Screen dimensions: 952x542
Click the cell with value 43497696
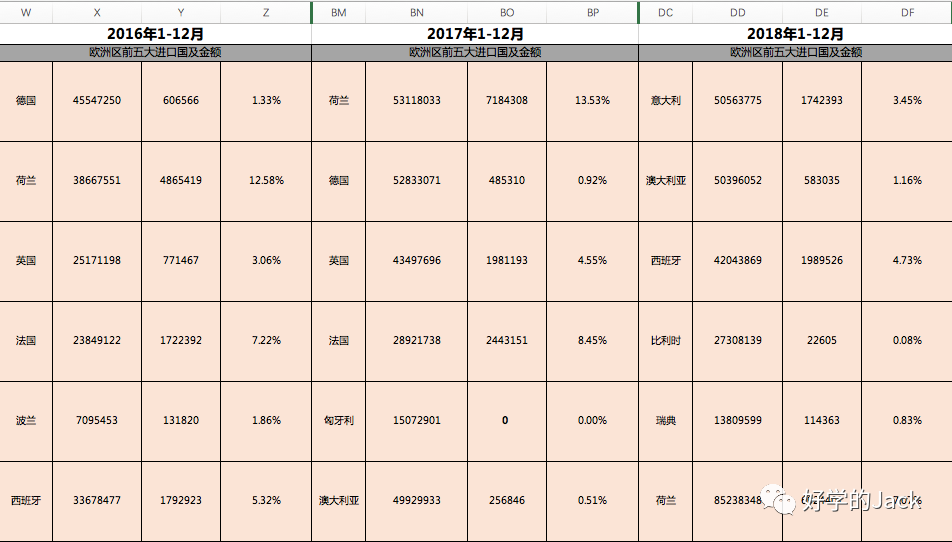(416, 261)
